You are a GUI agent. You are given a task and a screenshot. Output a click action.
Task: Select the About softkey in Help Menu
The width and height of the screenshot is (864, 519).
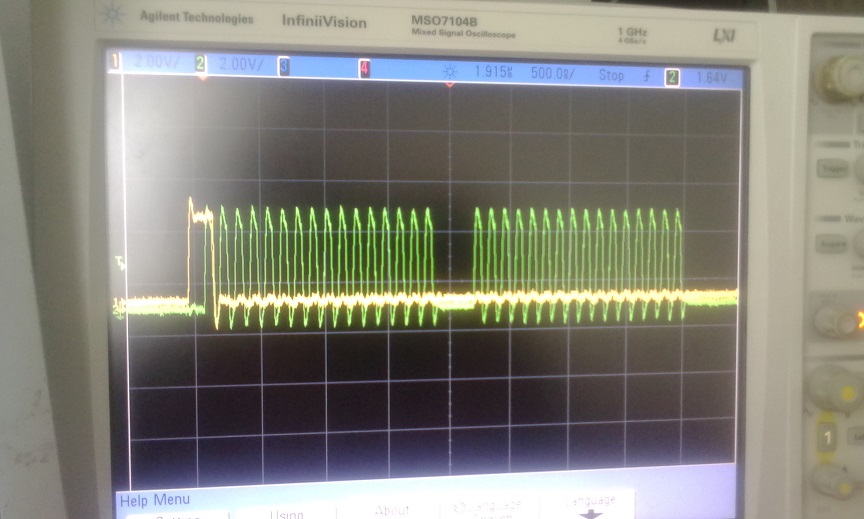[x=392, y=510]
